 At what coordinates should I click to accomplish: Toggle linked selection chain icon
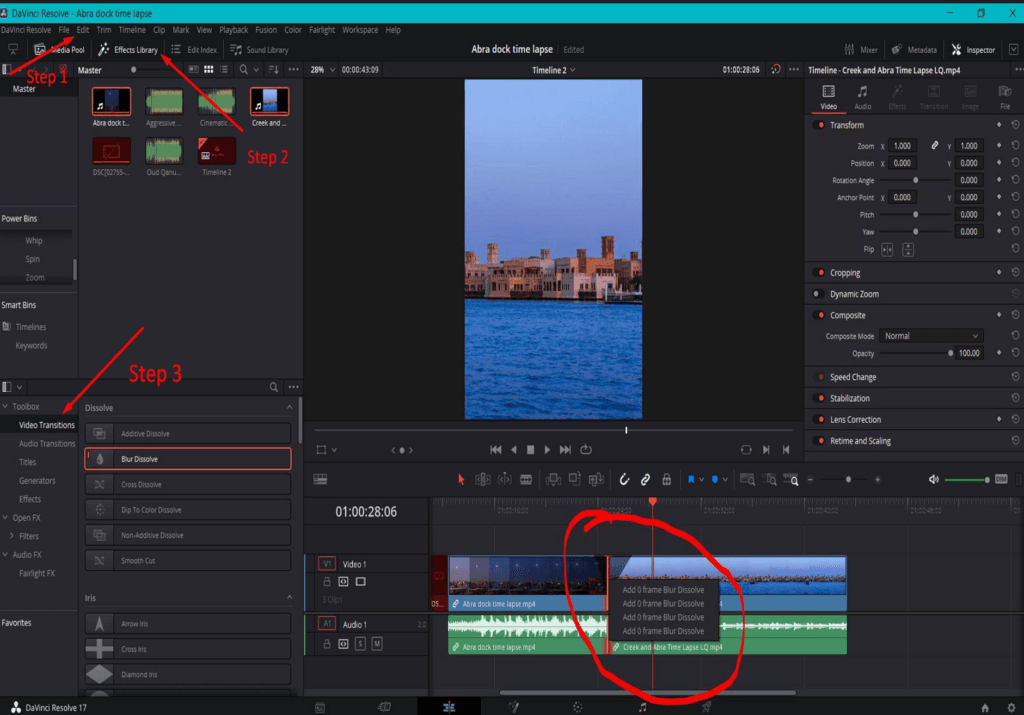[645, 480]
